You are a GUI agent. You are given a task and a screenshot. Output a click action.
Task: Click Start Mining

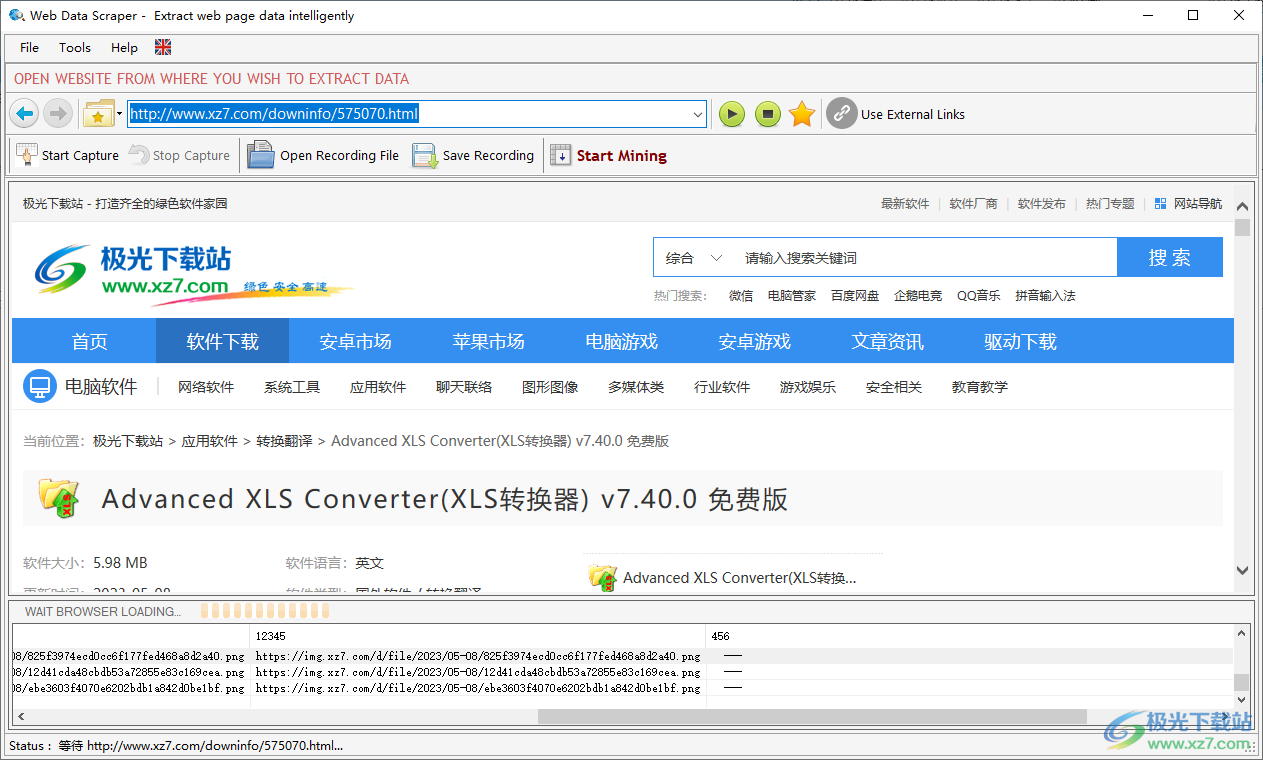click(608, 155)
